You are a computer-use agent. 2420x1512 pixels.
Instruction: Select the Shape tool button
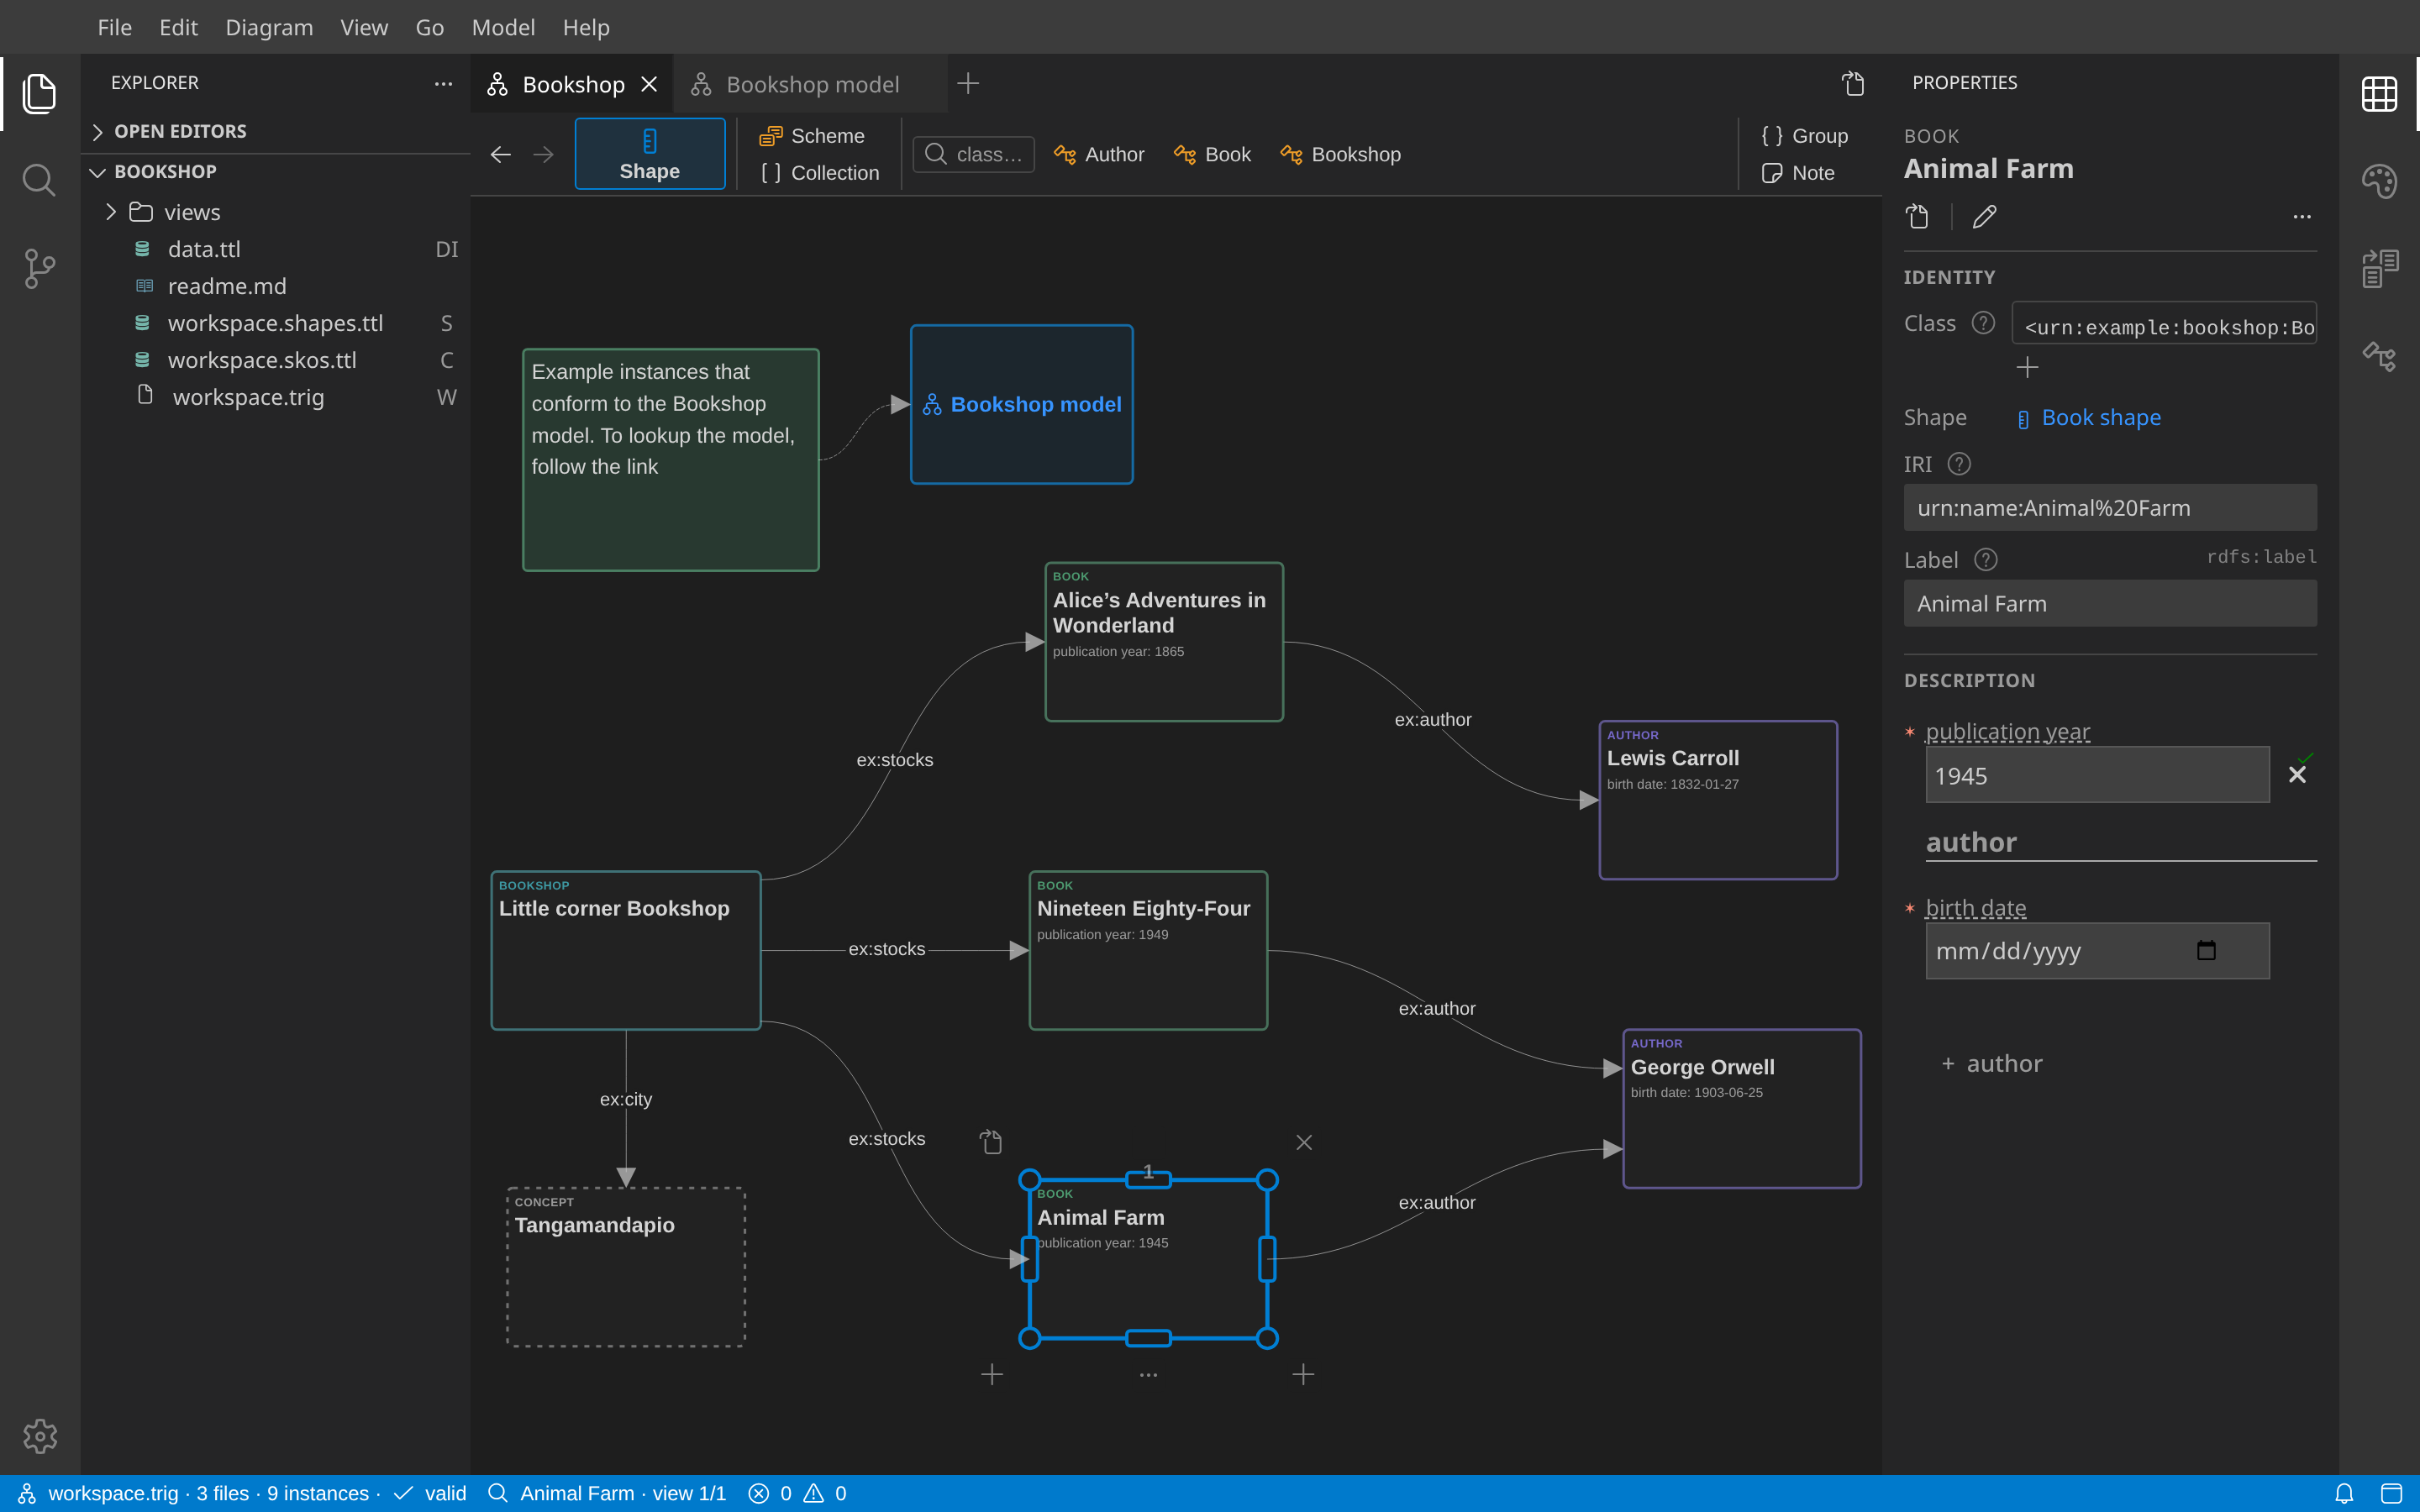650,154
